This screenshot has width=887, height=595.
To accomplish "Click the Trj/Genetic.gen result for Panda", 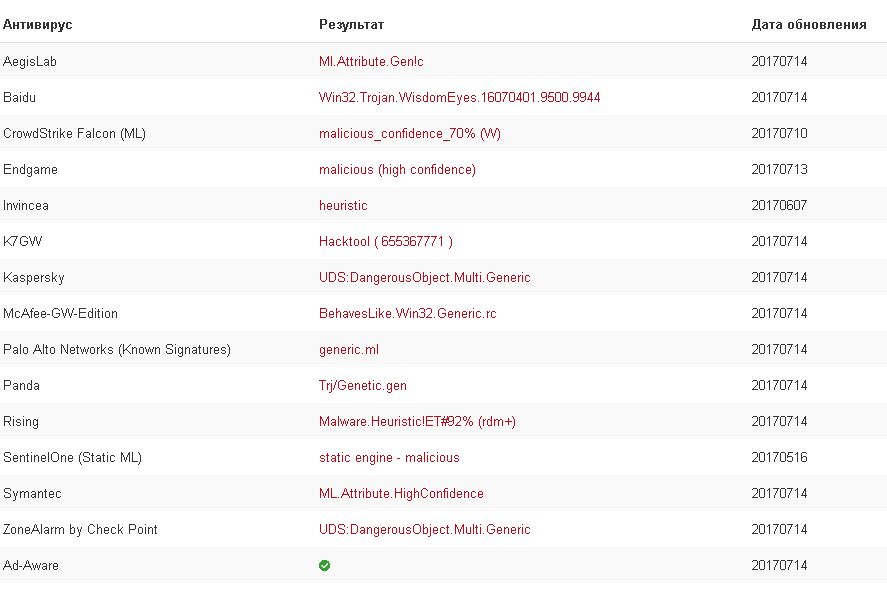I will [x=363, y=386].
